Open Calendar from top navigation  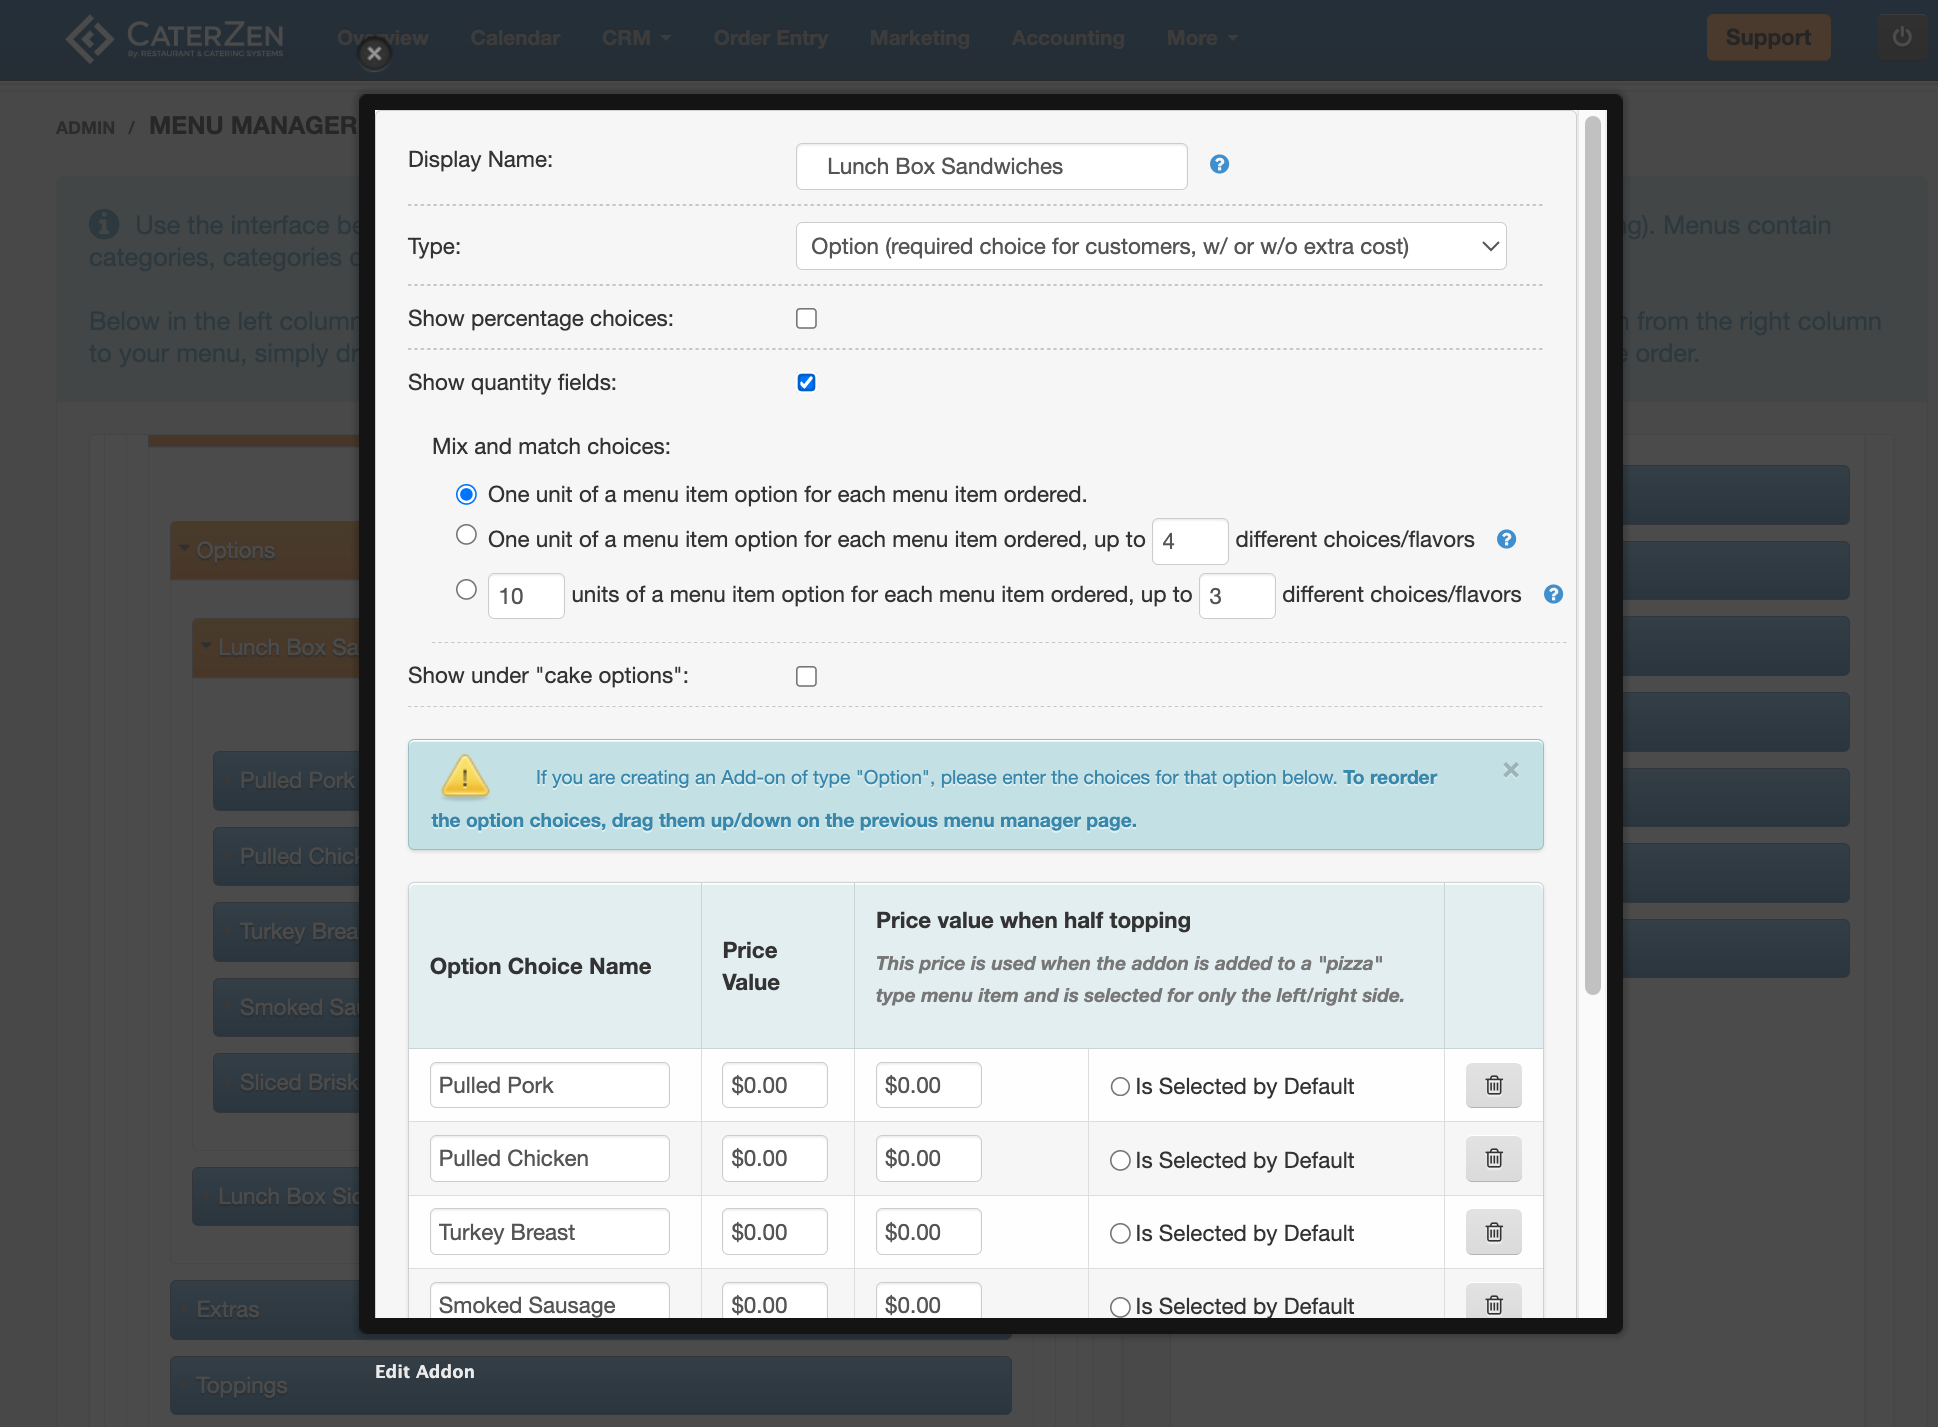pyautogui.click(x=515, y=38)
